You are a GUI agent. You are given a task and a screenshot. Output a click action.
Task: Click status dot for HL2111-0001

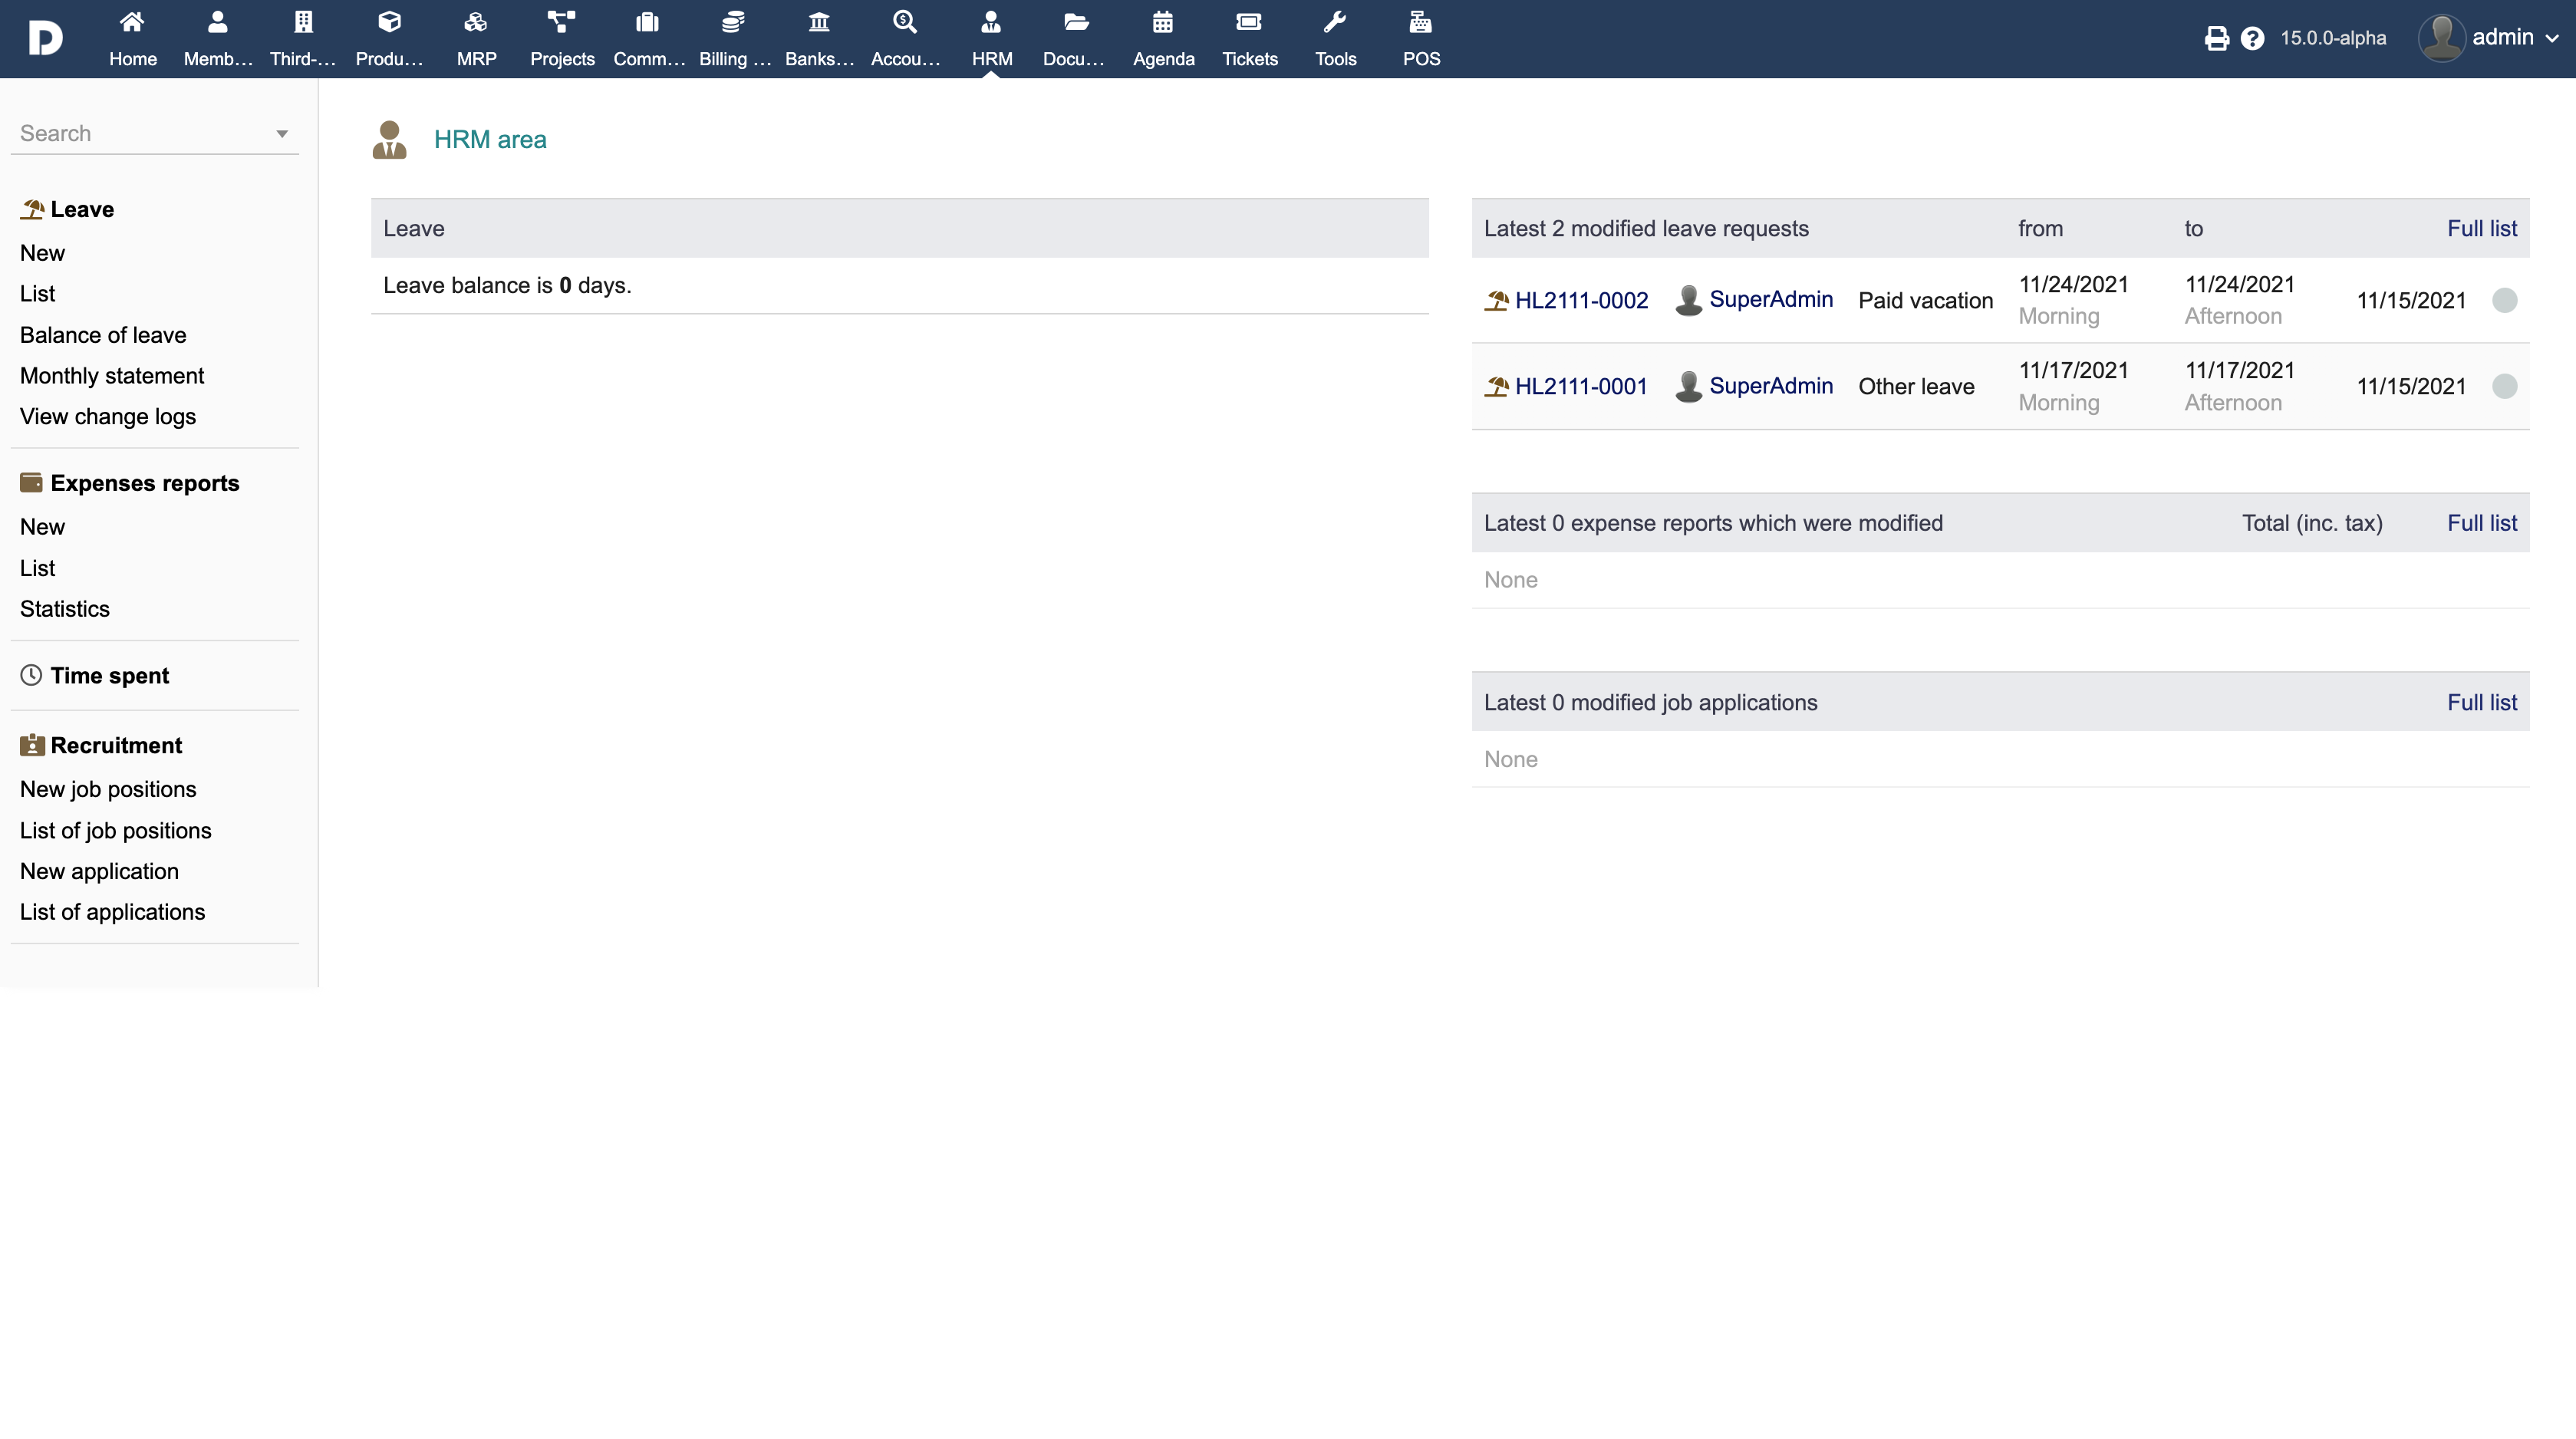2504,386
